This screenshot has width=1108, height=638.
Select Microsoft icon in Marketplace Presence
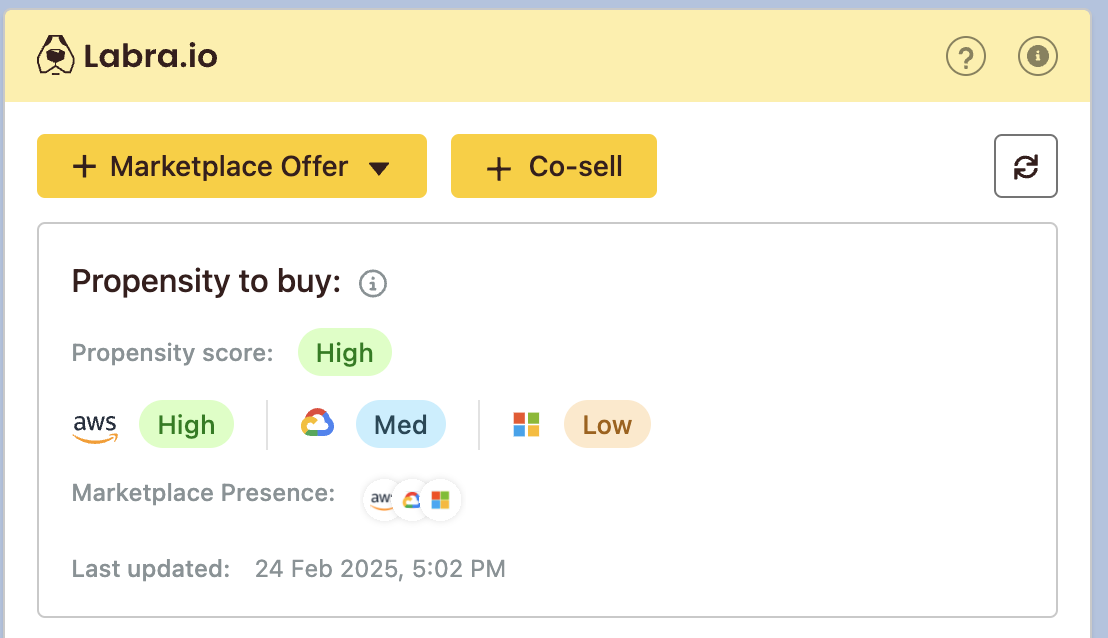tap(441, 500)
